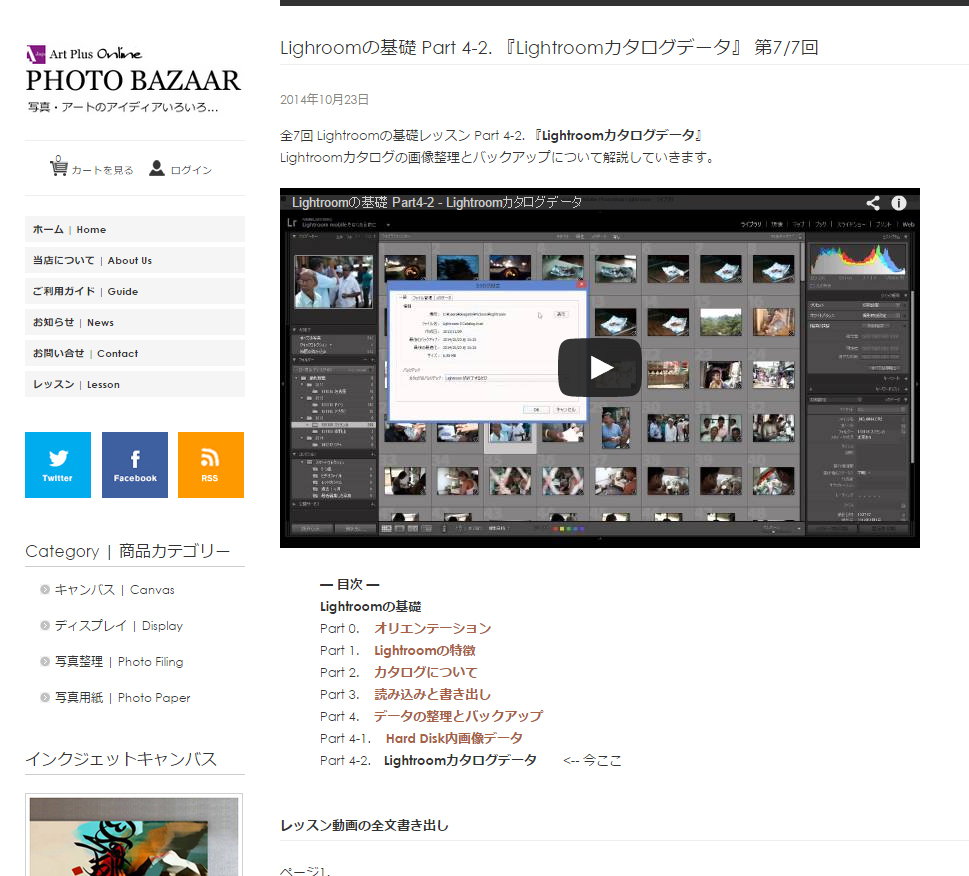Open the video info icon

coord(899,203)
